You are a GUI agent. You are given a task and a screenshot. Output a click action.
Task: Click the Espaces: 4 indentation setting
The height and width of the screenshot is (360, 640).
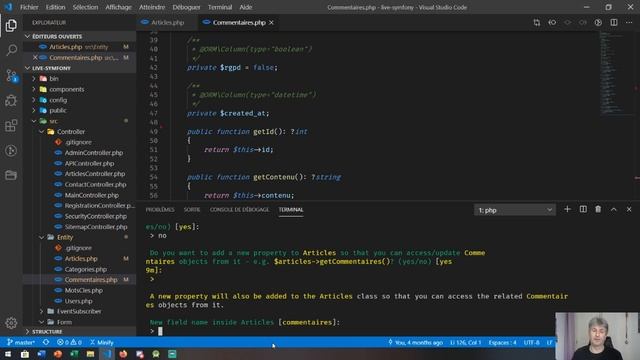coord(502,342)
